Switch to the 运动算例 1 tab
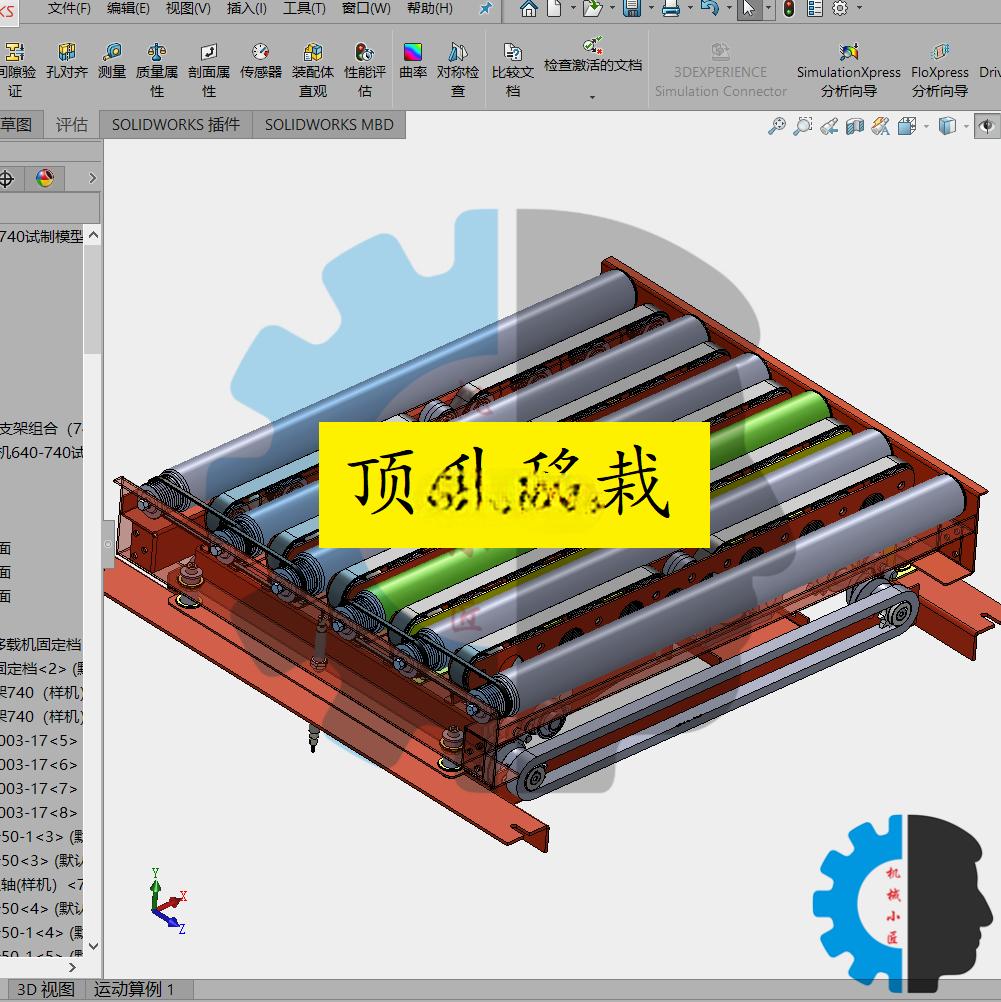This screenshot has height=1002, width=1001. [x=134, y=989]
